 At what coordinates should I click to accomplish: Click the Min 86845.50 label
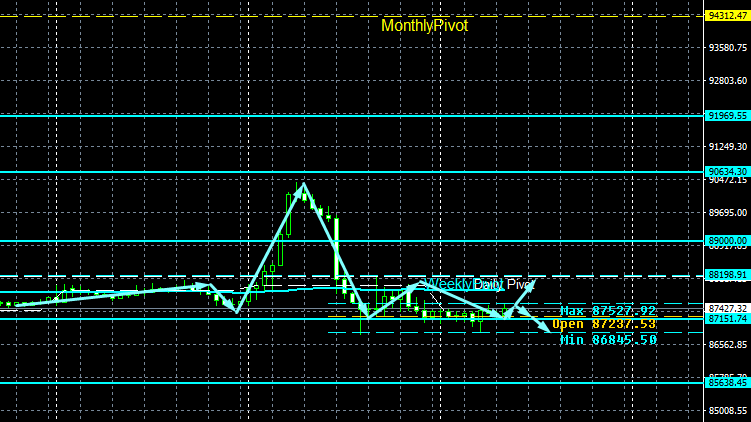[608, 340]
